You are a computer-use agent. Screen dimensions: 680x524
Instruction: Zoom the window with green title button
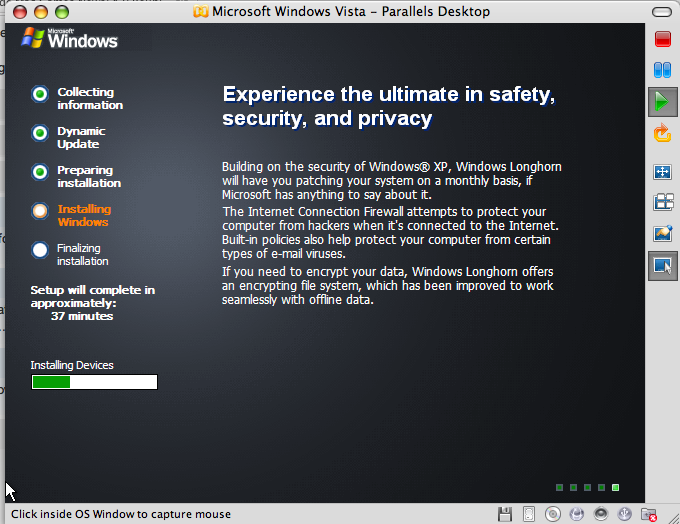point(62,12)
